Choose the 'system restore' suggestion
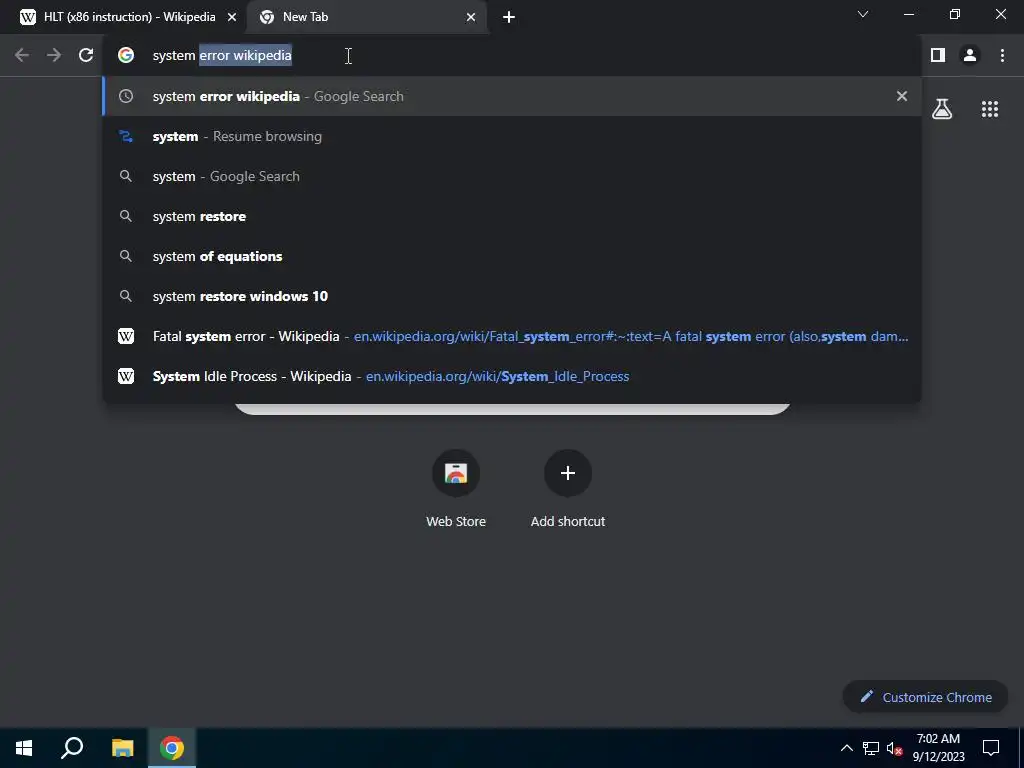 coord(511,216)
